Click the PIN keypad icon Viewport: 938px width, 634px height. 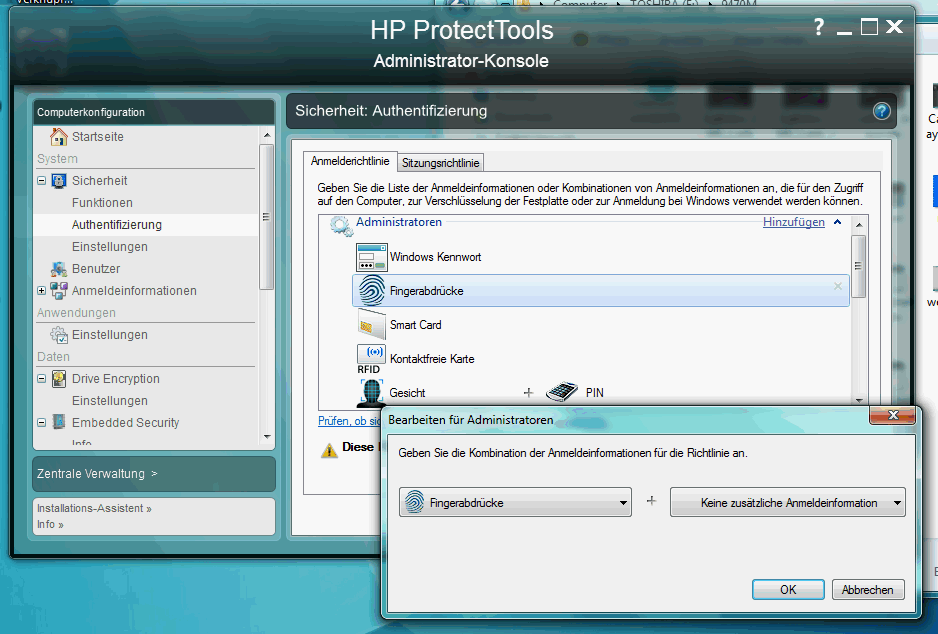pyautogui.click(x=562, y=392)
